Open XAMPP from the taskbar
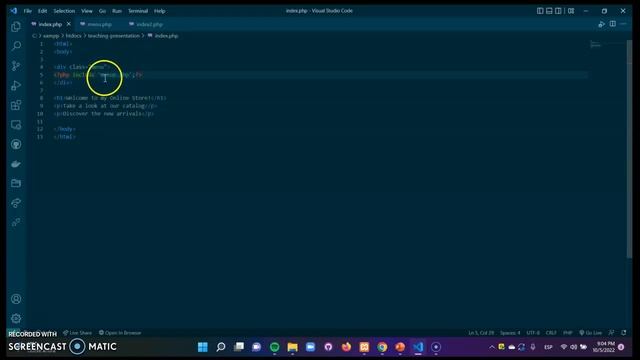The image size is (640, 360). [364, 347]
